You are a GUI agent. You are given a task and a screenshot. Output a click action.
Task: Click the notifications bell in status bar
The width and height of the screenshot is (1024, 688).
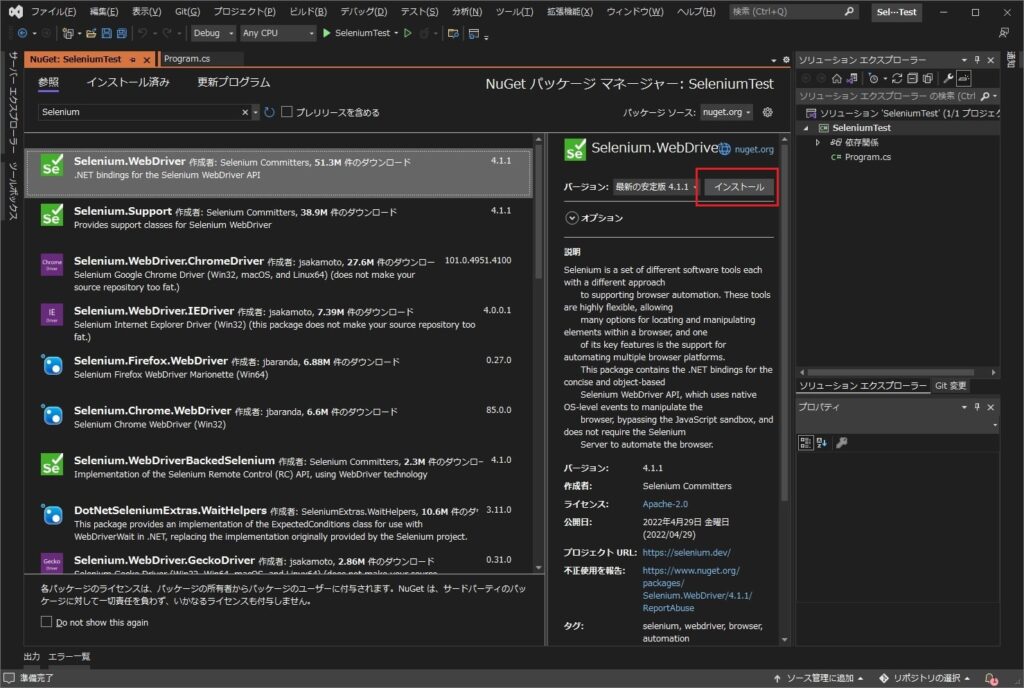coord(991,679)
